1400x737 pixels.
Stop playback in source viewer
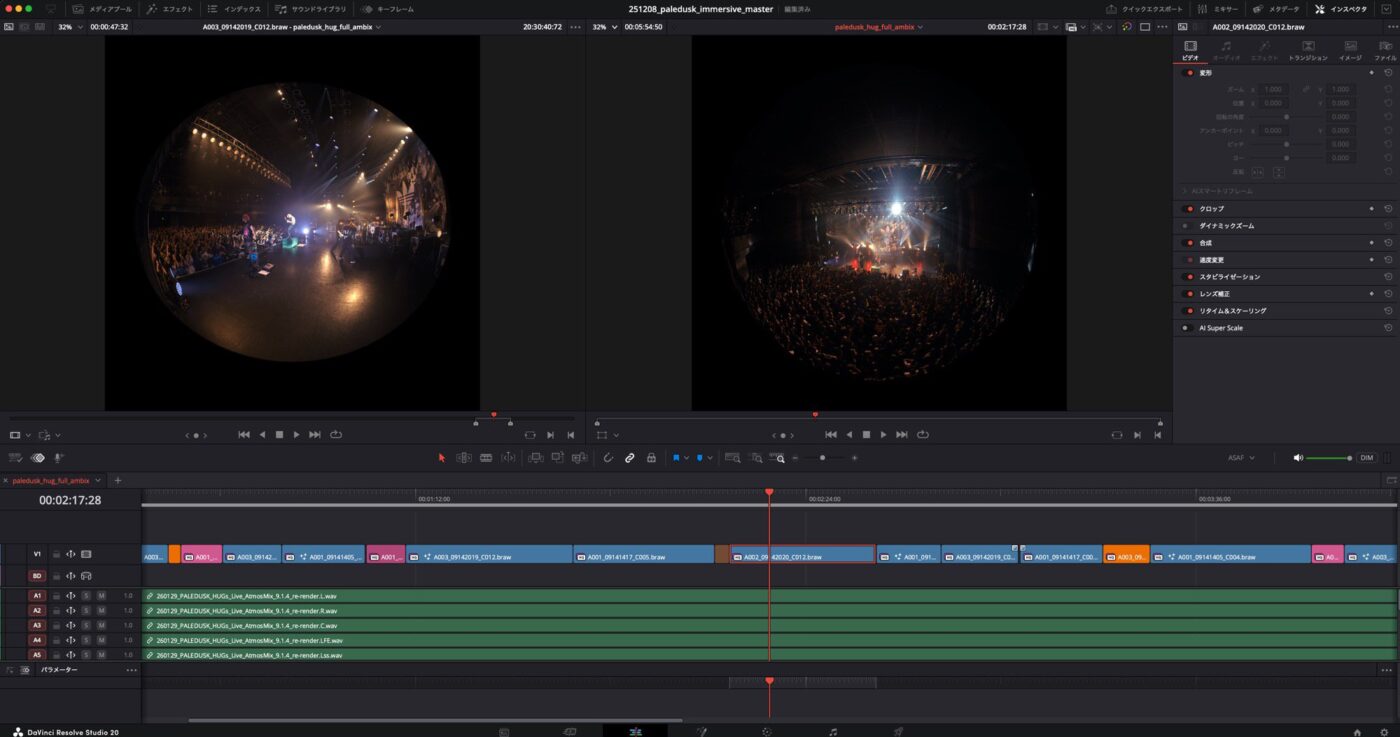coord(280,435)
